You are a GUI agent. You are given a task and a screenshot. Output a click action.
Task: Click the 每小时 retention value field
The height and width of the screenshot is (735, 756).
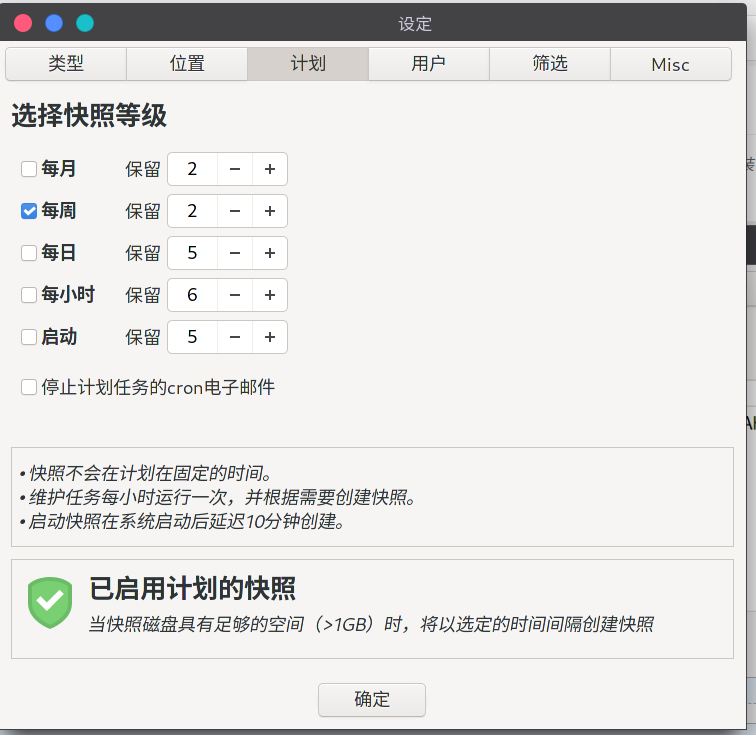click(192, 295)
